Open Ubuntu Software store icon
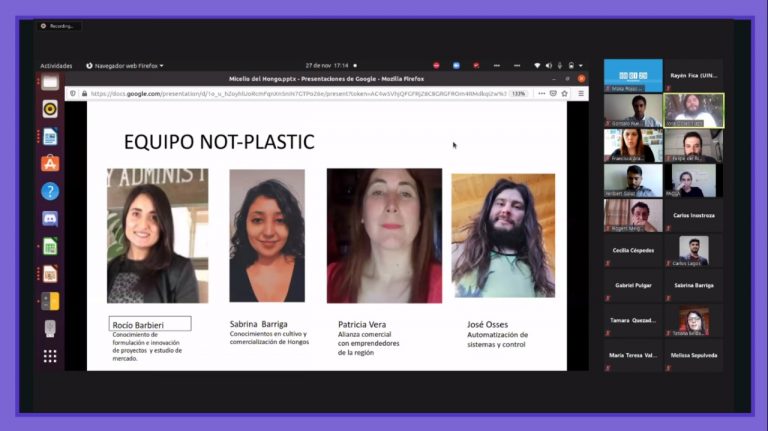Screen dimensions: 768x431 click(x=50, y=163)
